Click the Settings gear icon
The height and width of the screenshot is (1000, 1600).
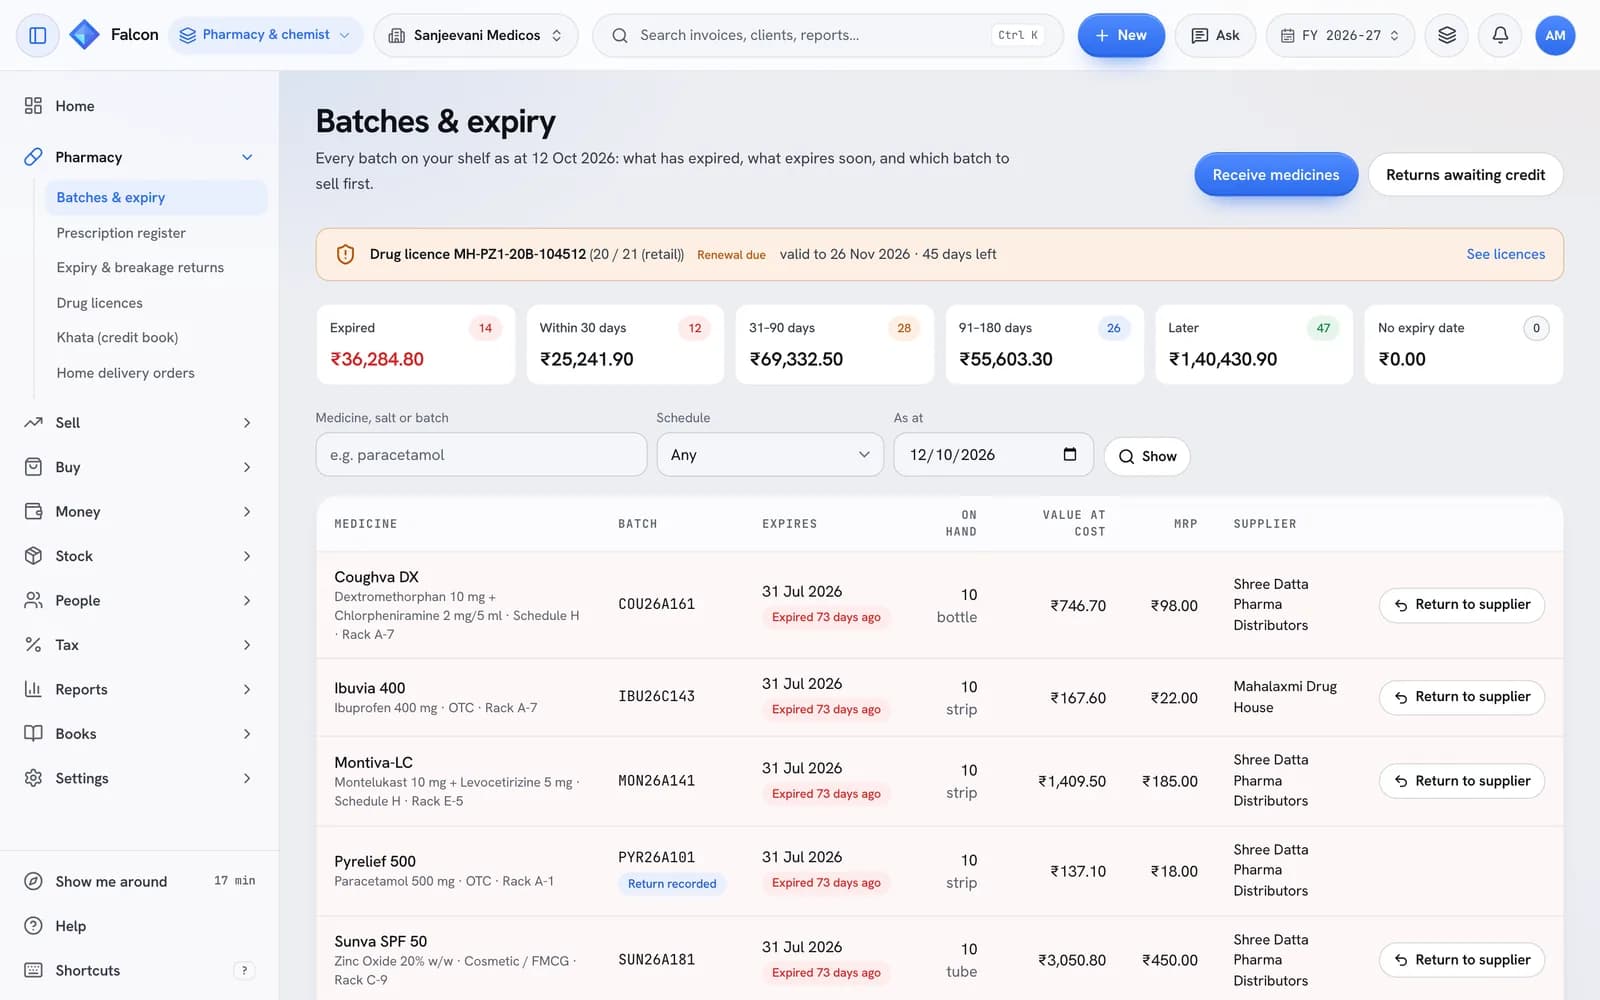point(33,778)
